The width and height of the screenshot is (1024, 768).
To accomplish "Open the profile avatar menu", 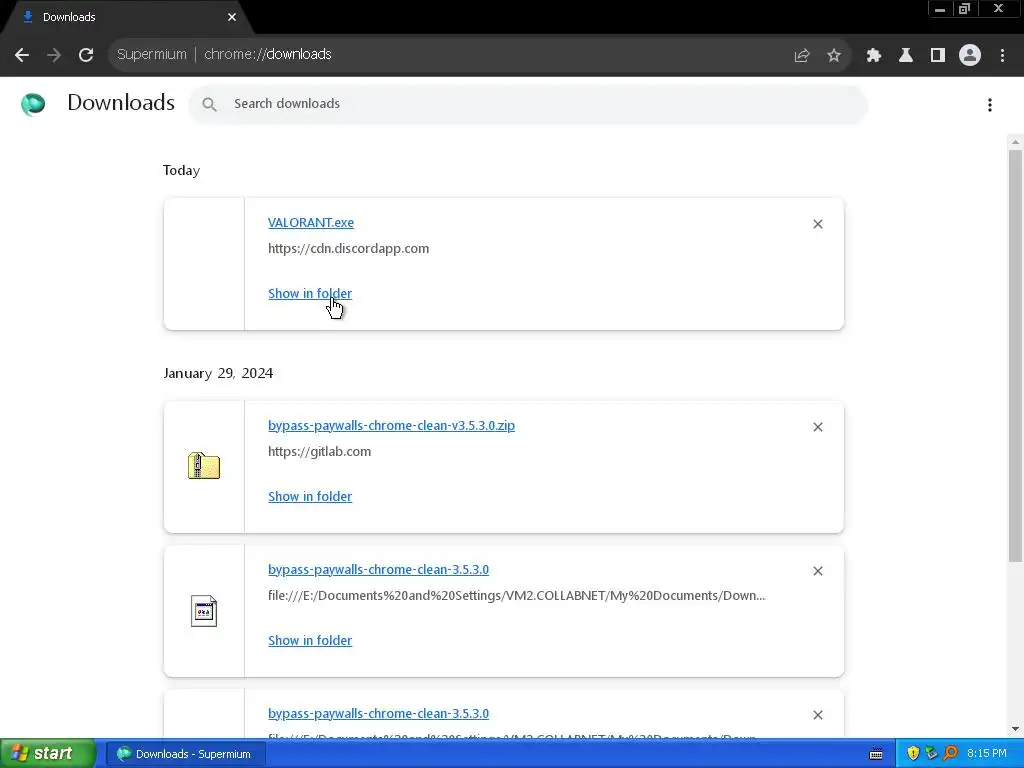I will (970, 55).
